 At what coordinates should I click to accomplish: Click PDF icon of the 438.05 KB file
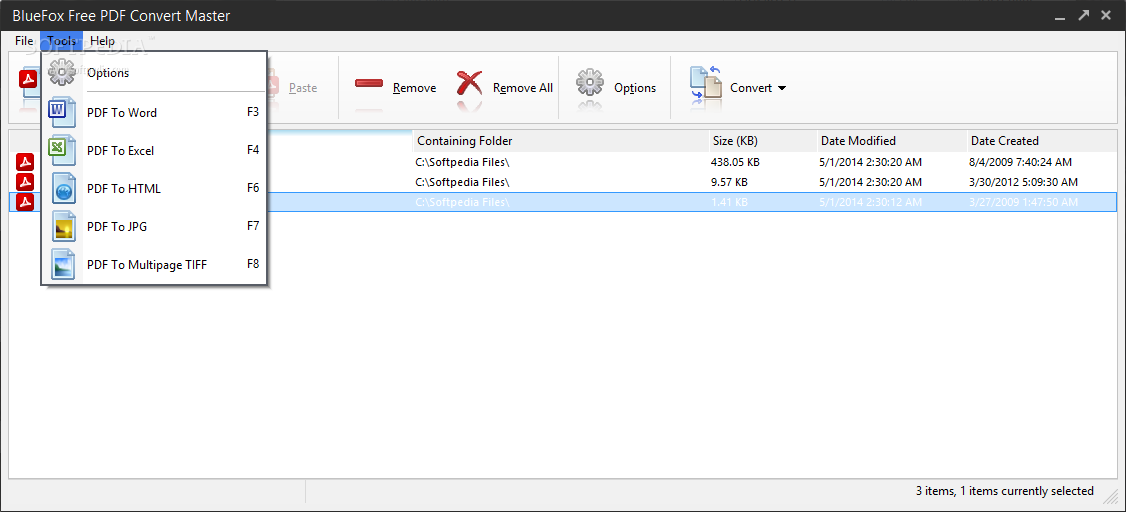coord(25,162)
